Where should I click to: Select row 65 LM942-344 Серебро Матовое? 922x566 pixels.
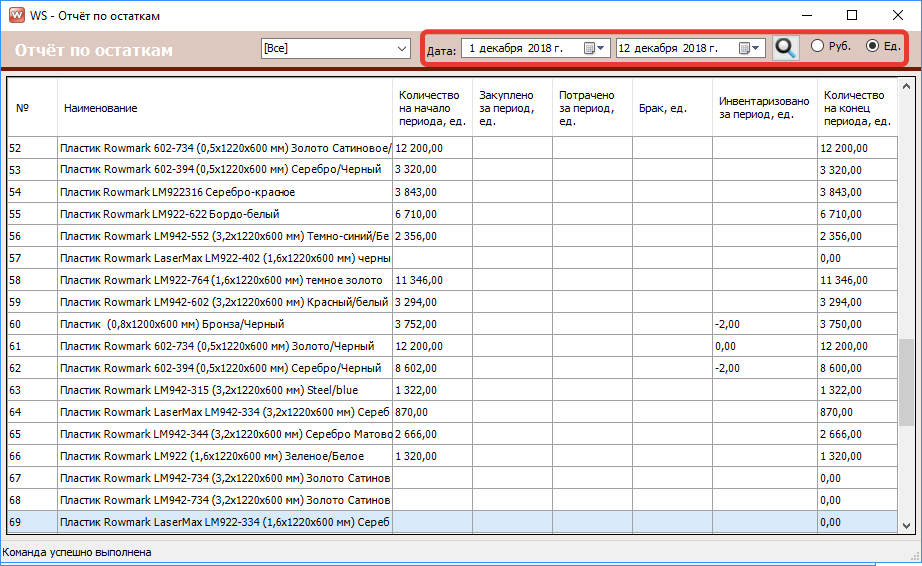pos(453,434)
